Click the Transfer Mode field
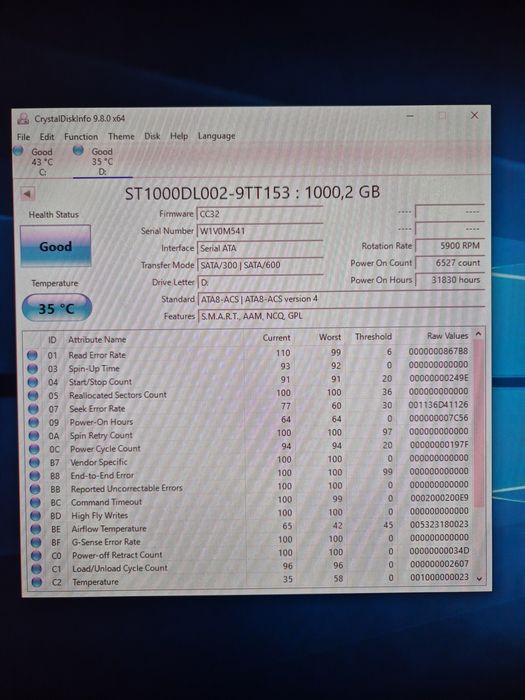 click(260, 265)
